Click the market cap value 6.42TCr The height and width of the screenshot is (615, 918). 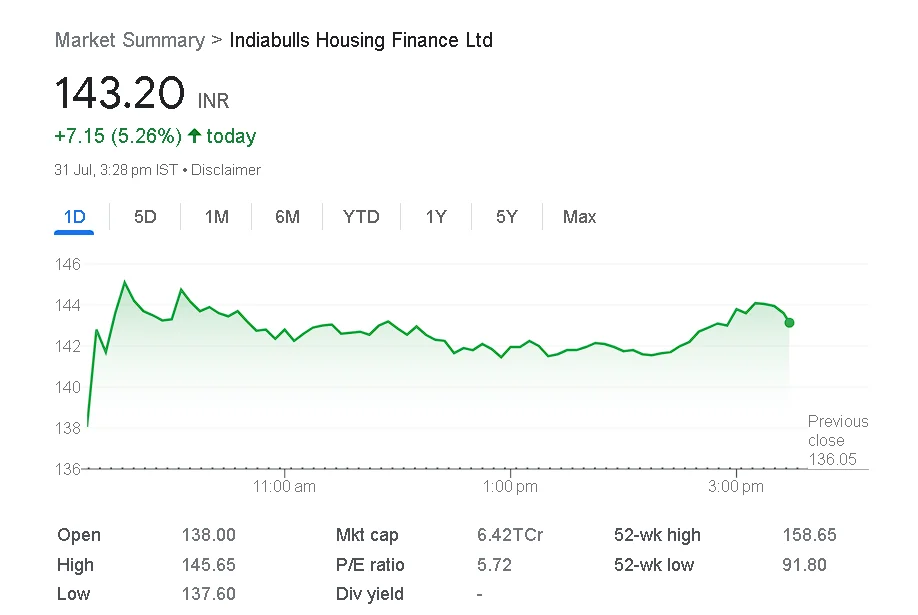[510, 535]
